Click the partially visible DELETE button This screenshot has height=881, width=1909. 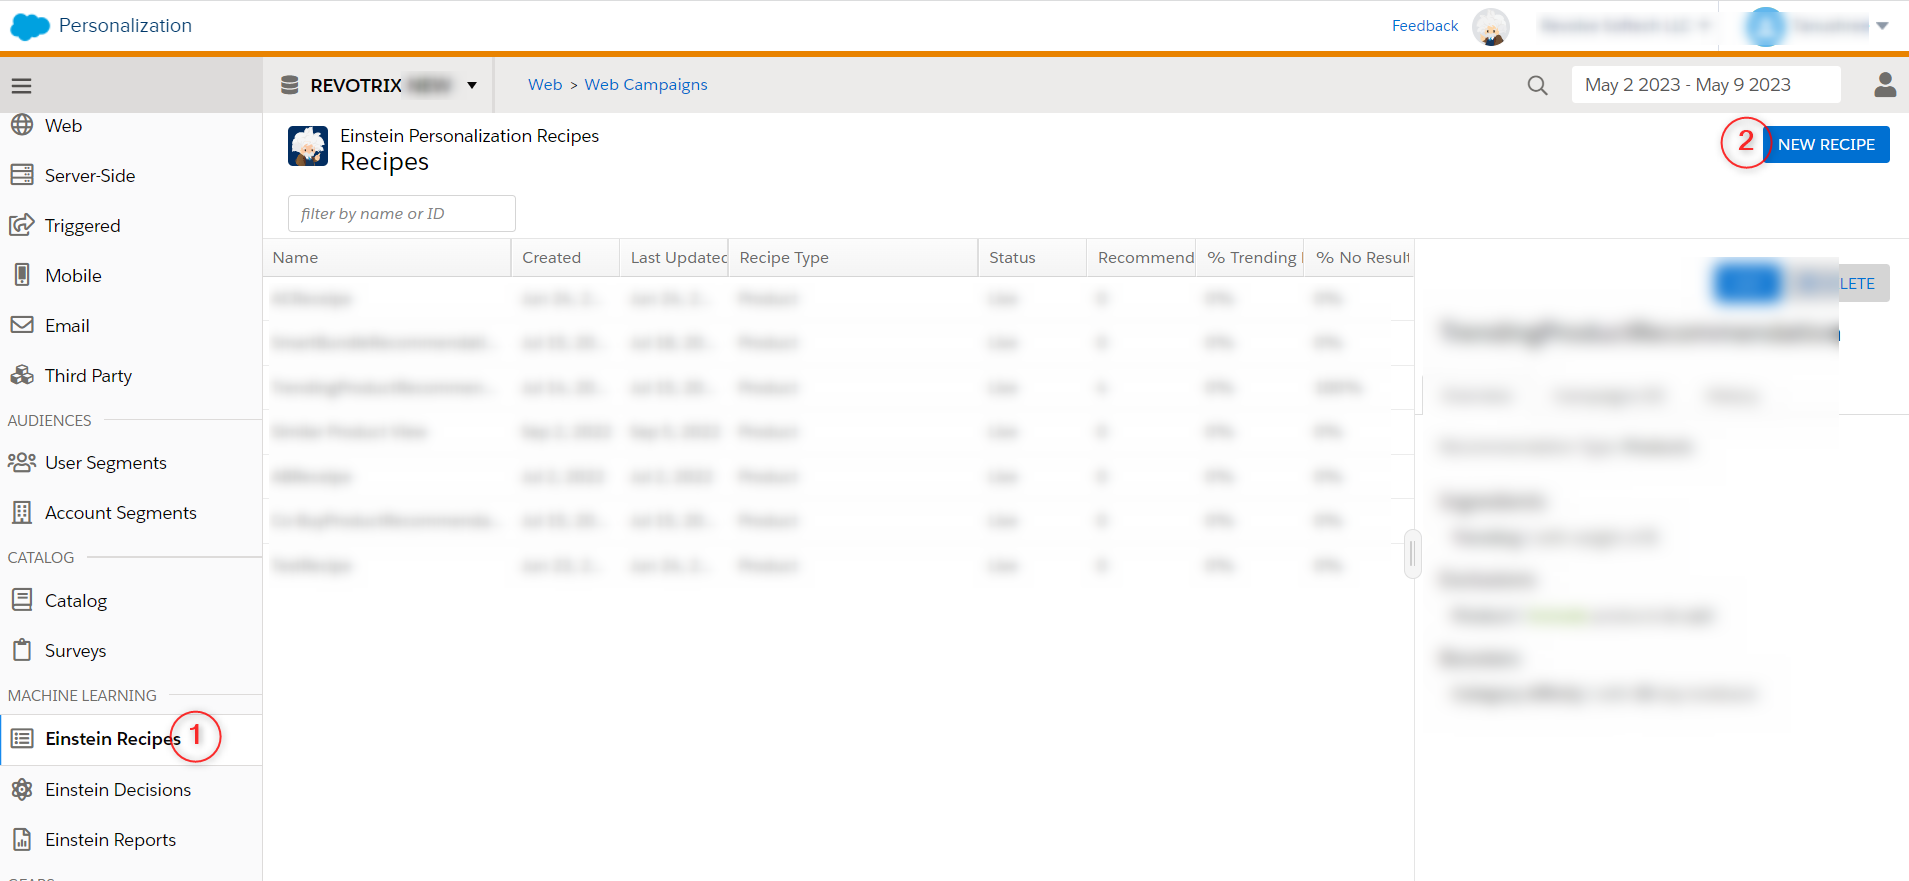point(1839,283)
